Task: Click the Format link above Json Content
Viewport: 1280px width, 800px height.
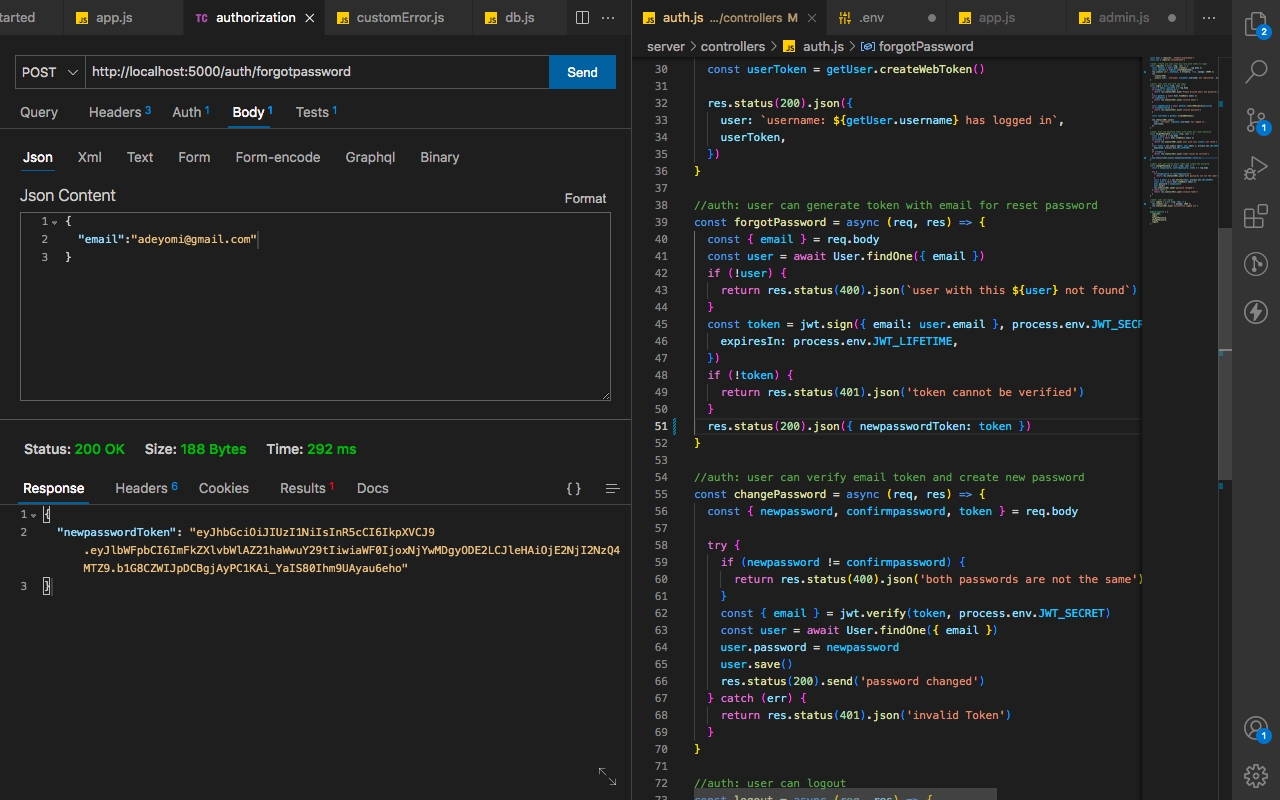Action: [x=585, y=198]
